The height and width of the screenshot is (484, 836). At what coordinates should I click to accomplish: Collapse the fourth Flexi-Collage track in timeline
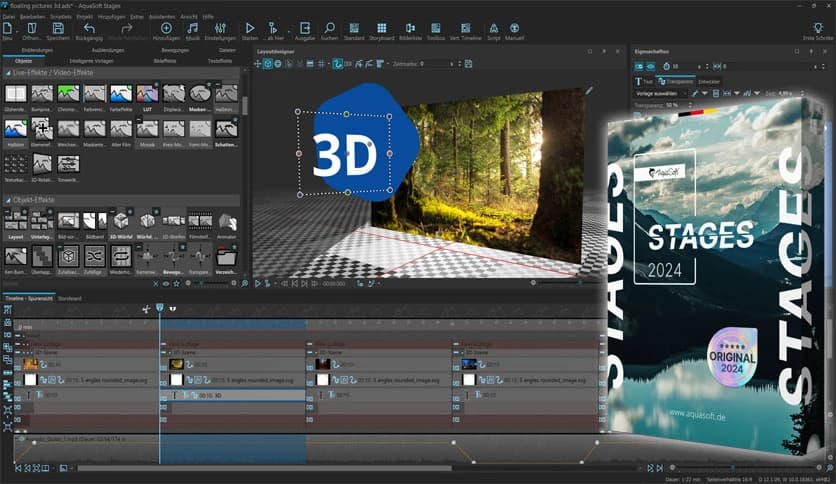coord(455,345)
